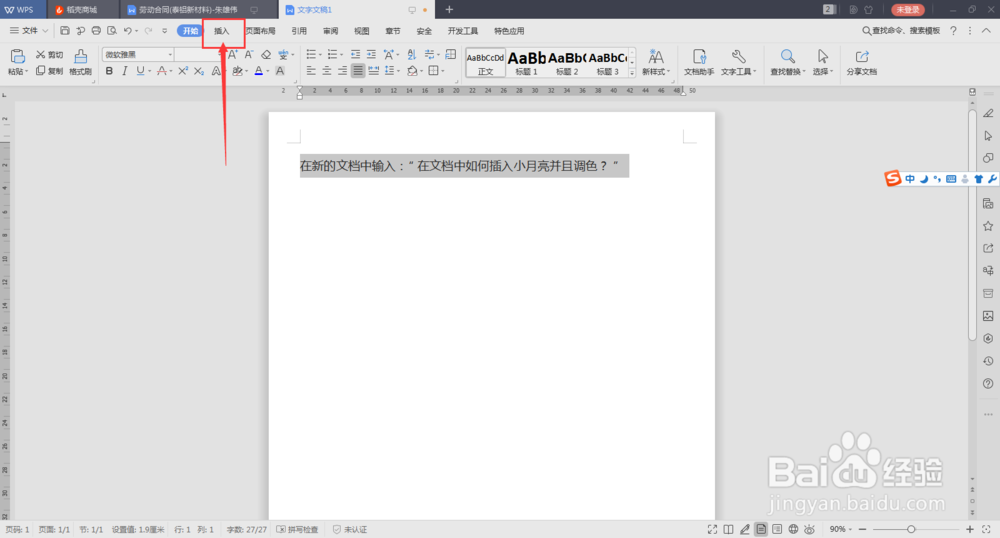
Task: Switch to reading layout view icon
Action: click(x=728, y=529)
